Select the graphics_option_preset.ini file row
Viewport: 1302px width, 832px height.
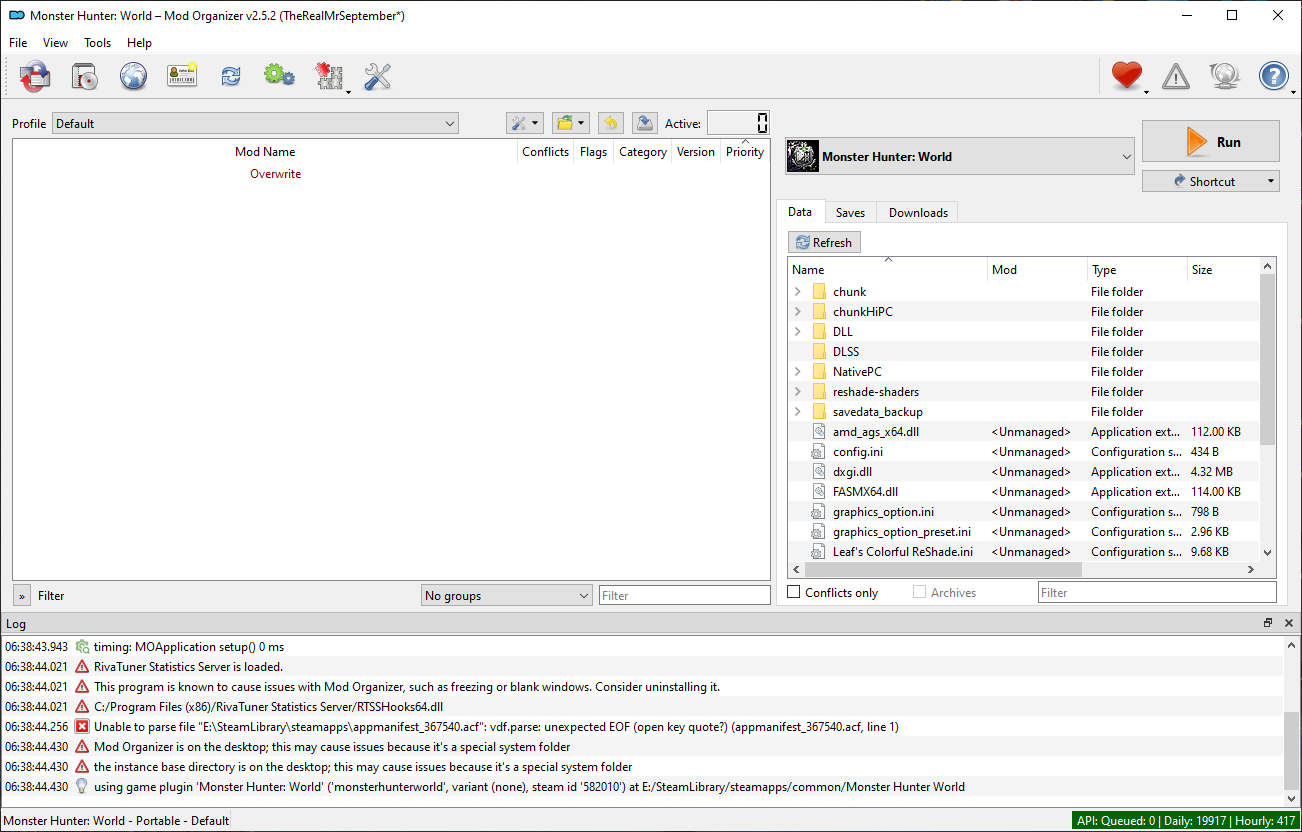pos(1024,532)
